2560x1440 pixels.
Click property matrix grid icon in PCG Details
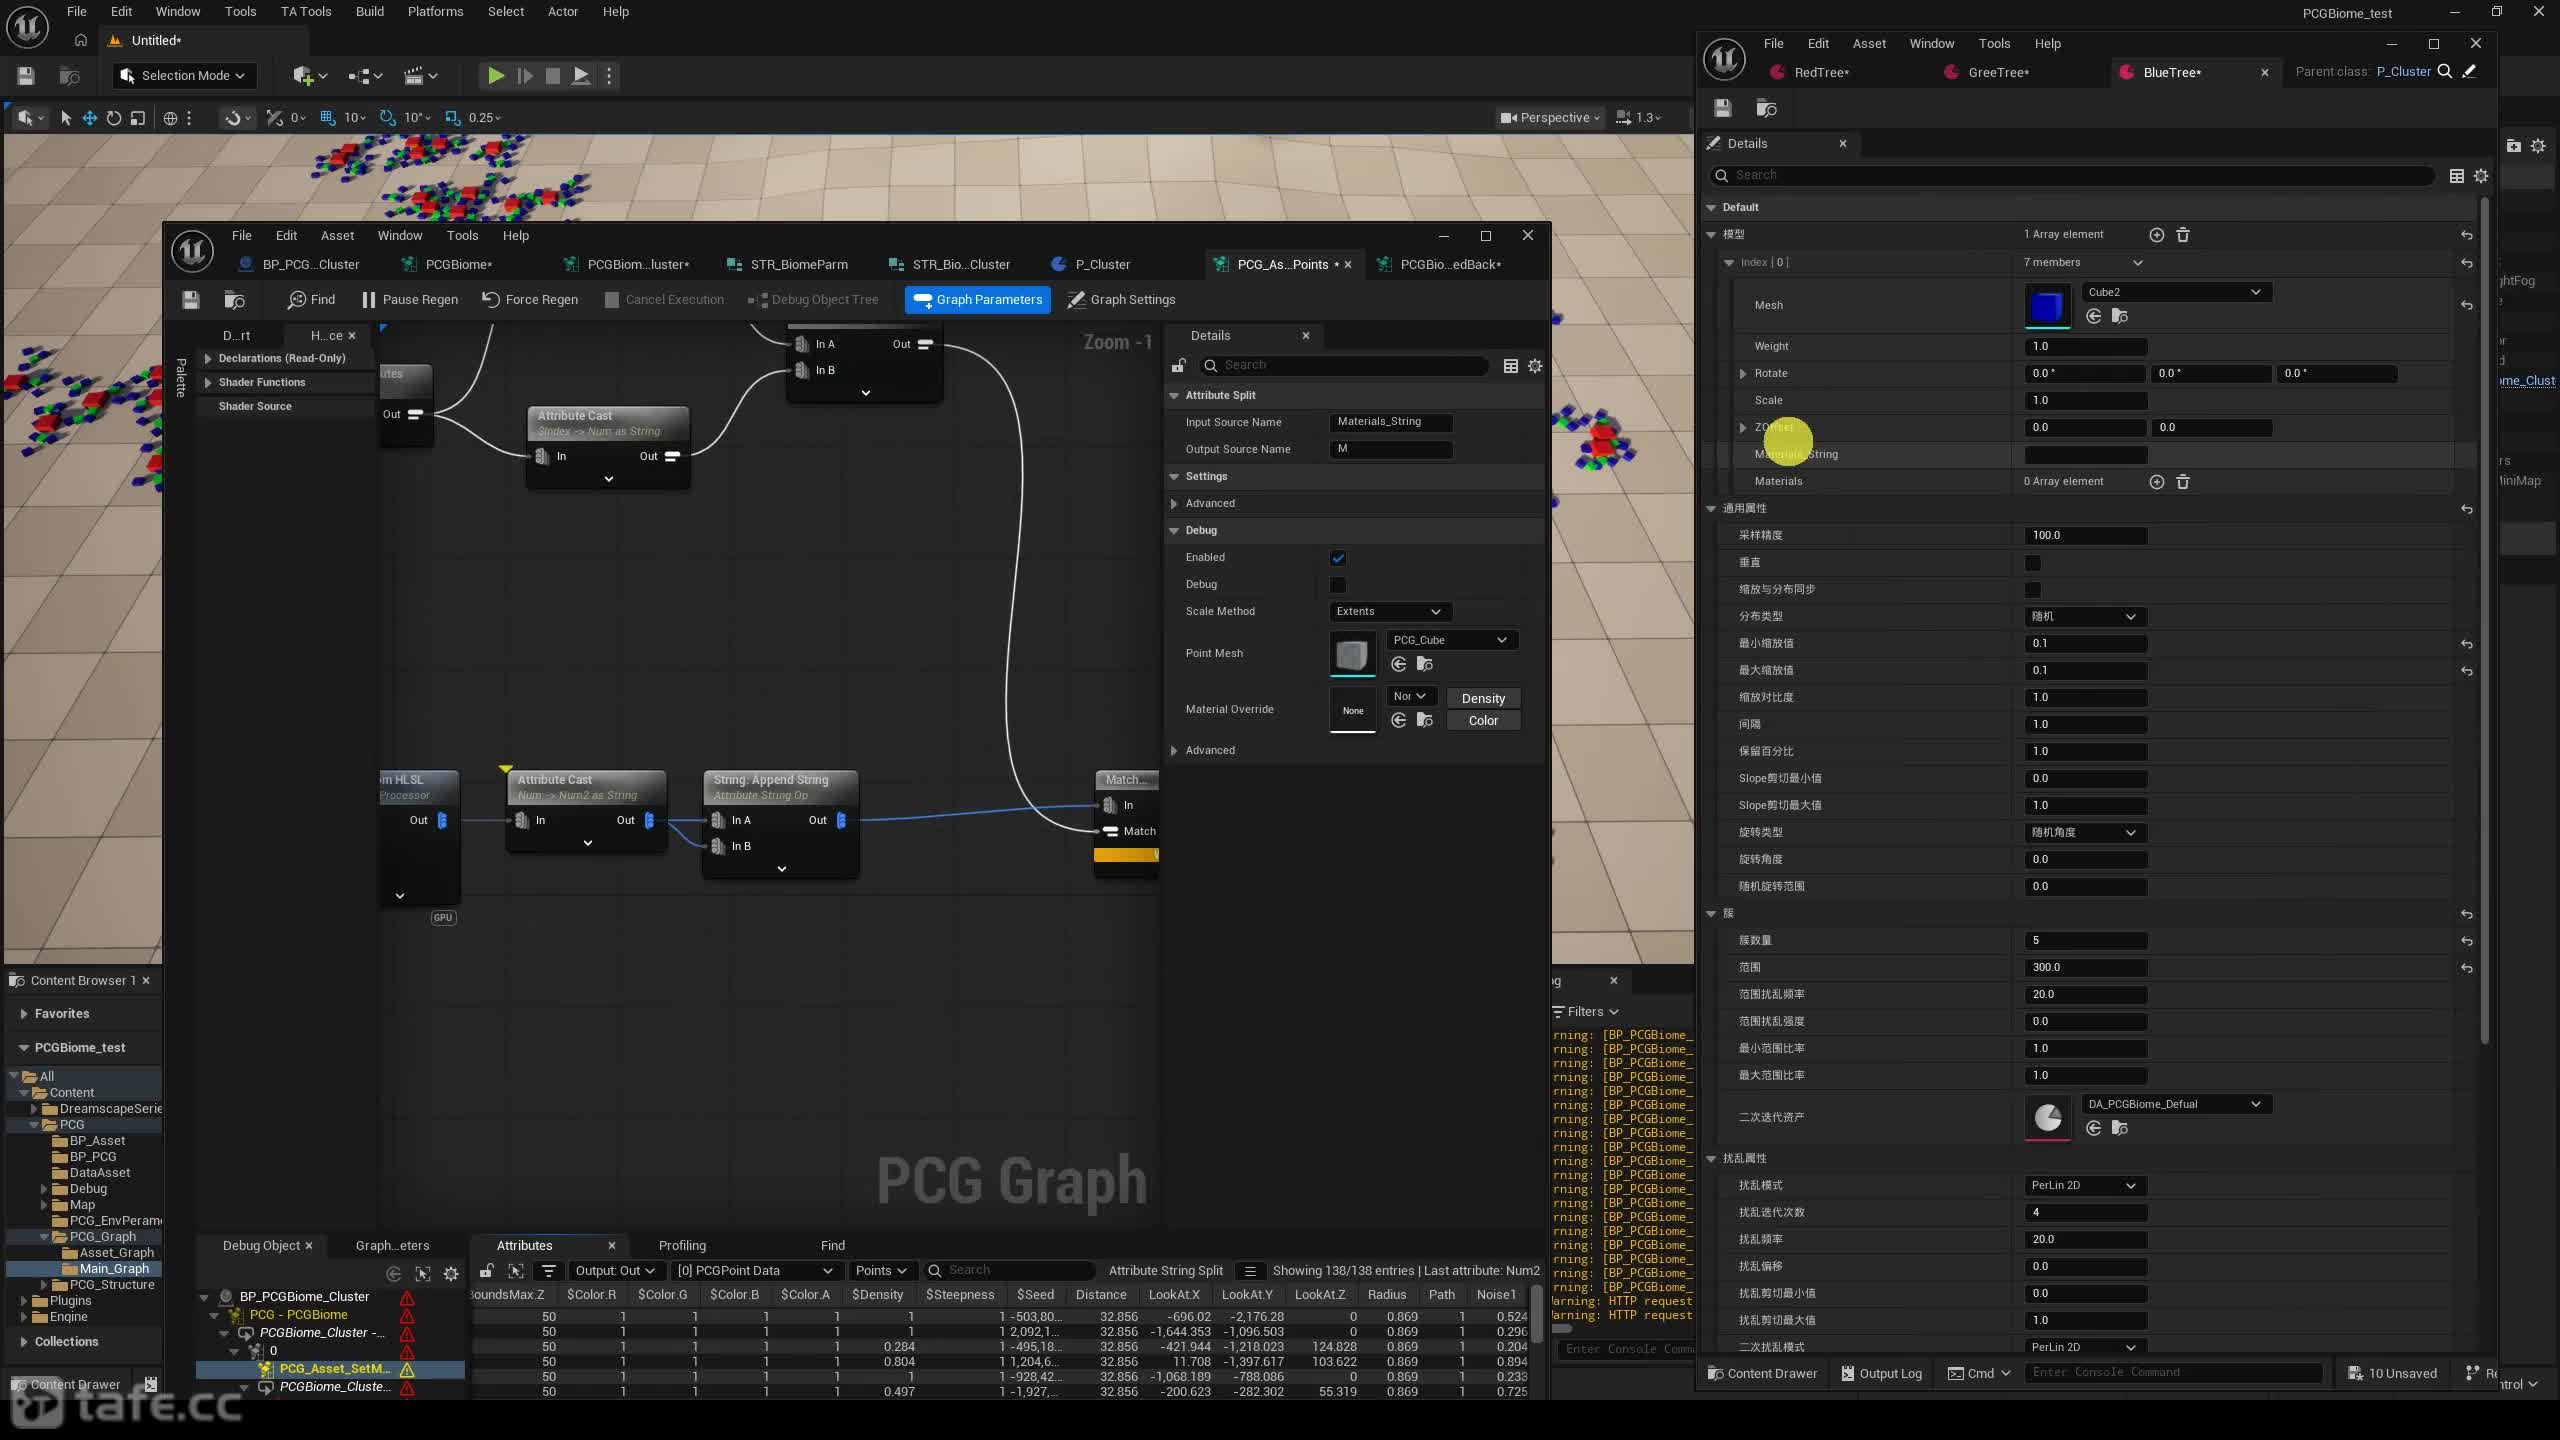[1511, 366]
